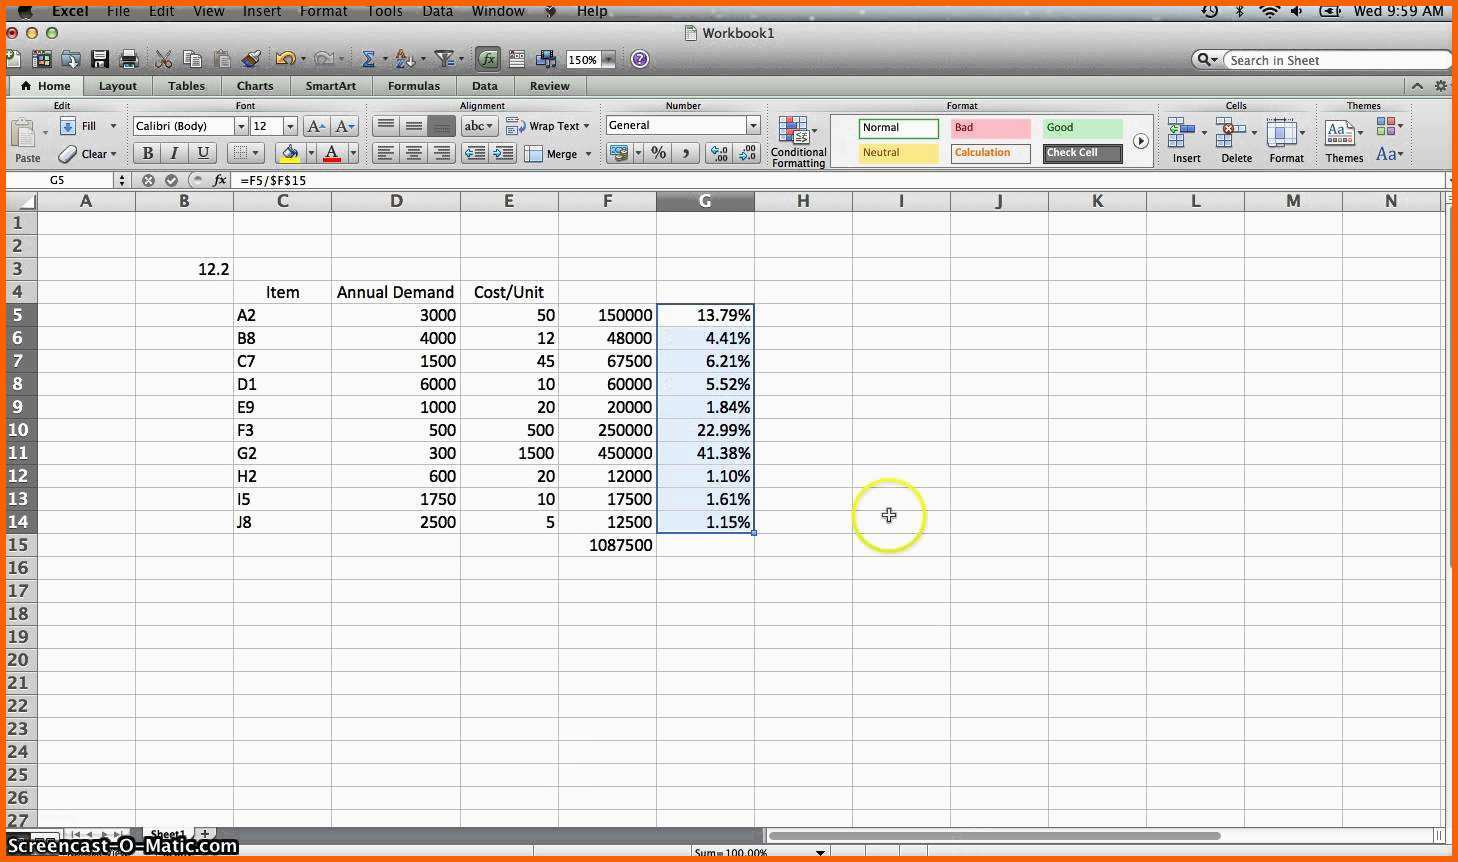Screen dimensions: 1458x862
Task: Click the AutoSum sigma icon
Action: click(368, 59)
